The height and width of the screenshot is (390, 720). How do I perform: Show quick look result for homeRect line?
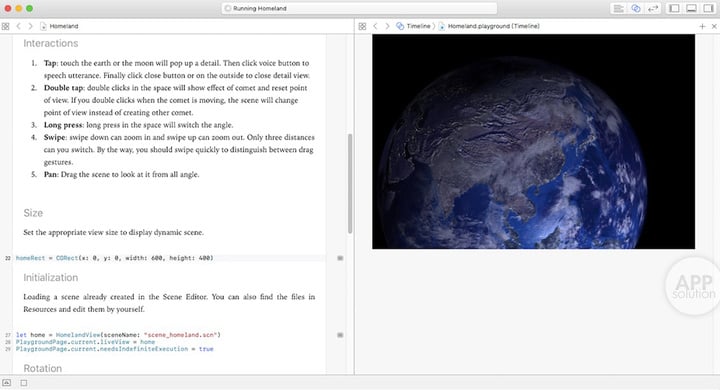point(340,258)
